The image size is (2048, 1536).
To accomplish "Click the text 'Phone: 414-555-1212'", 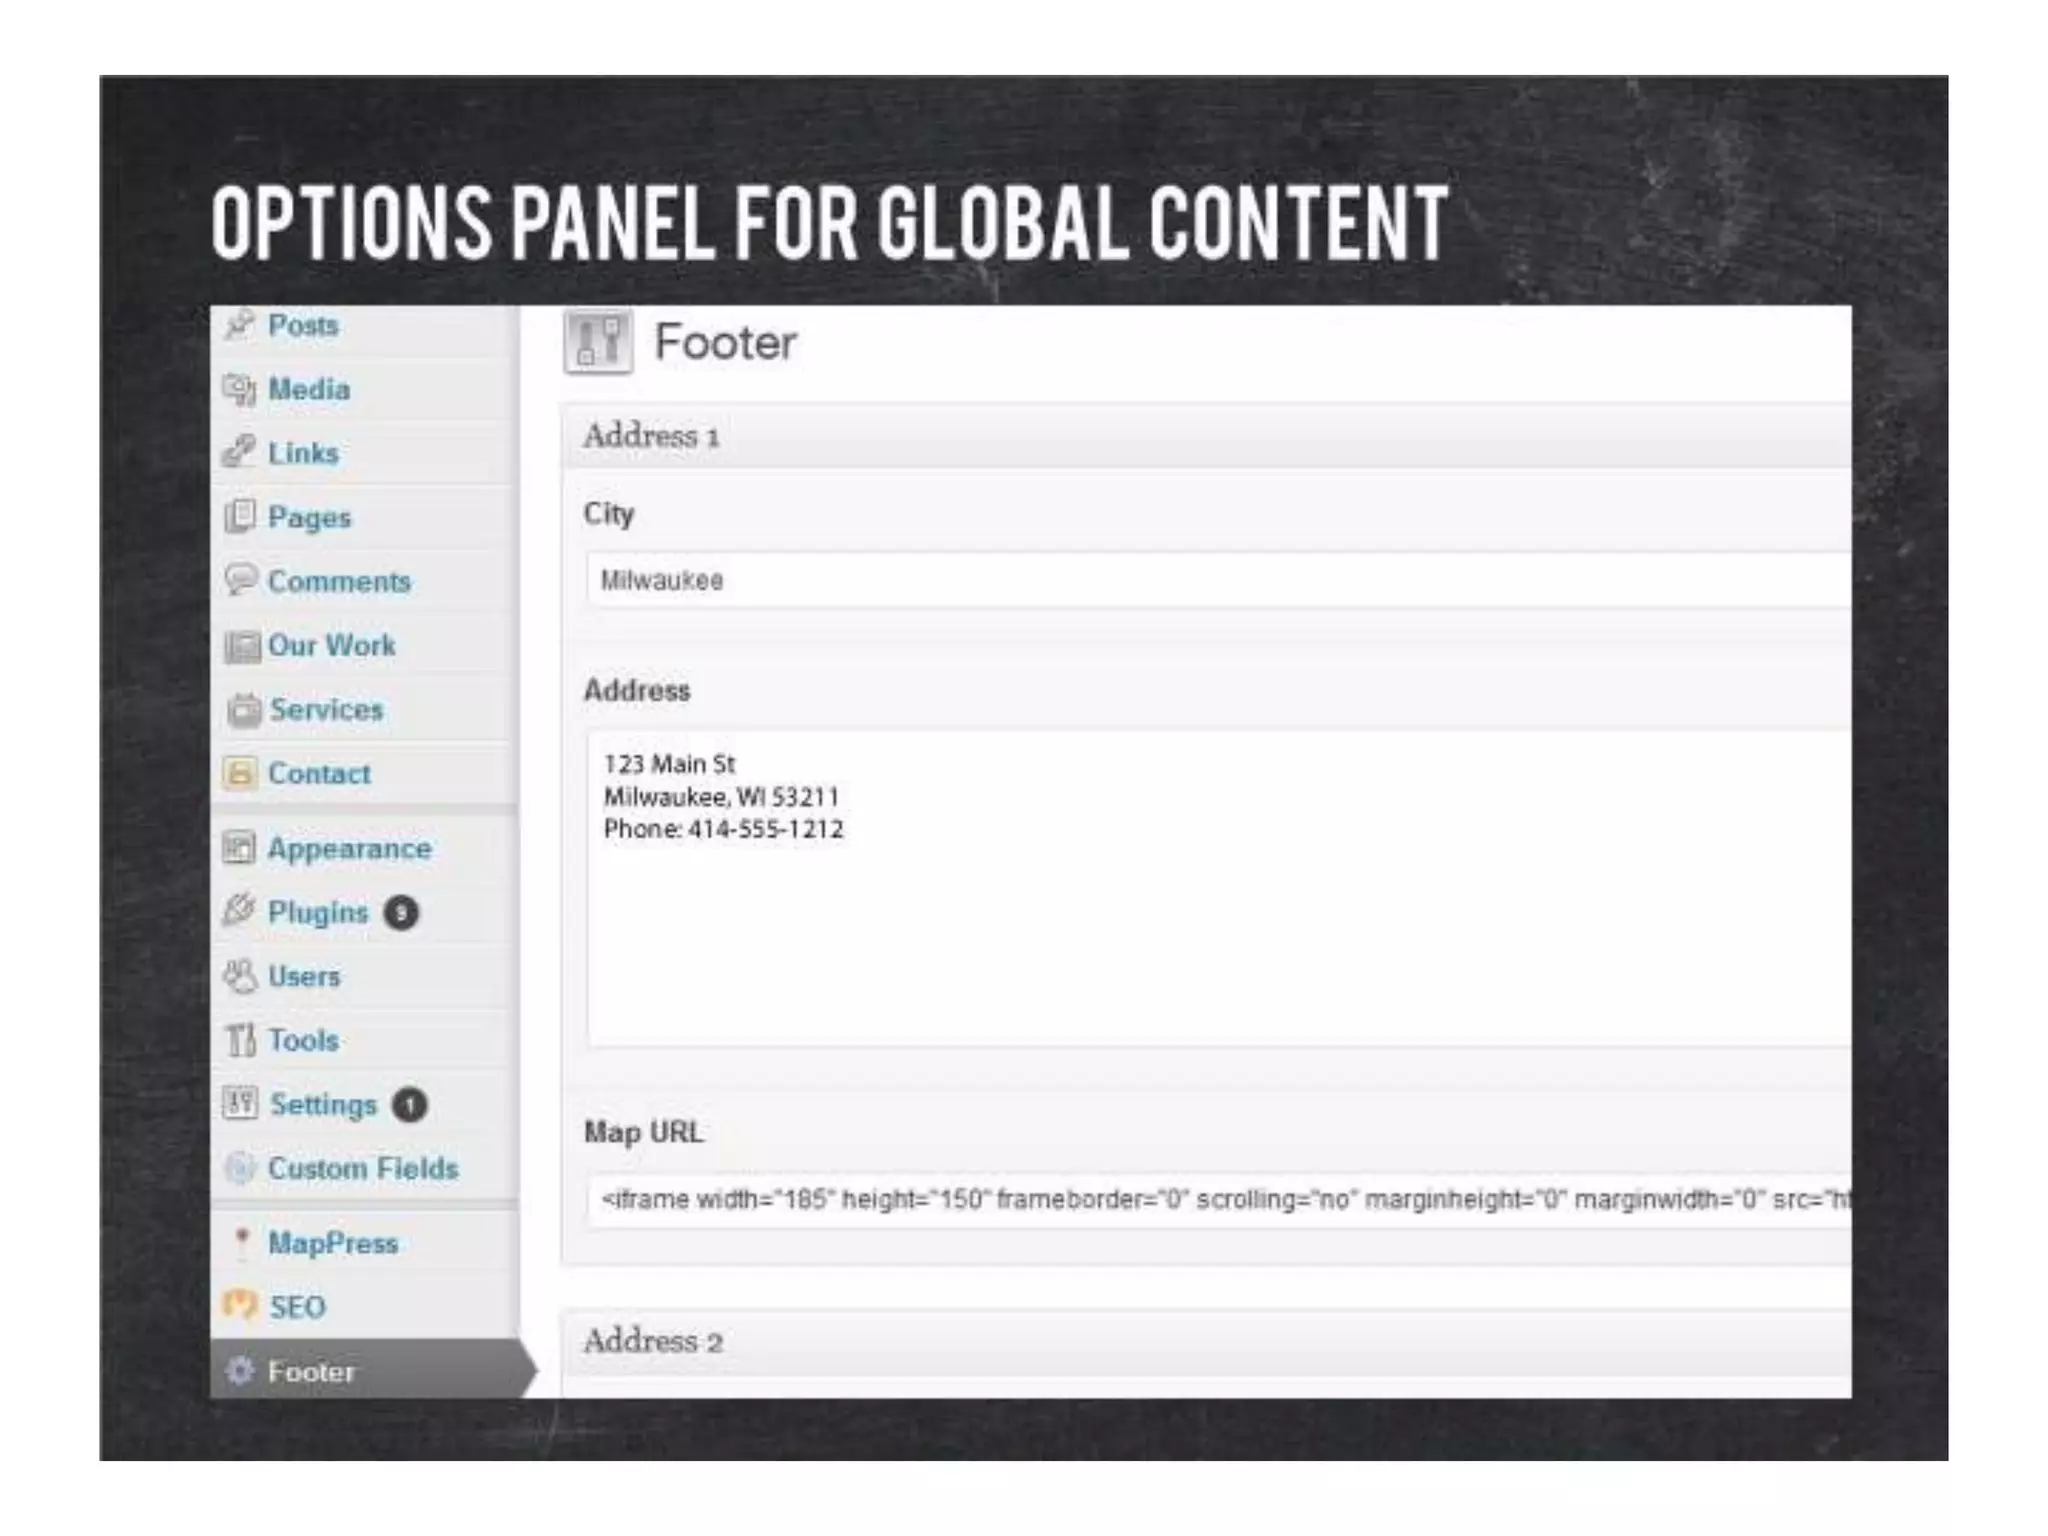I will pos(724,829).
